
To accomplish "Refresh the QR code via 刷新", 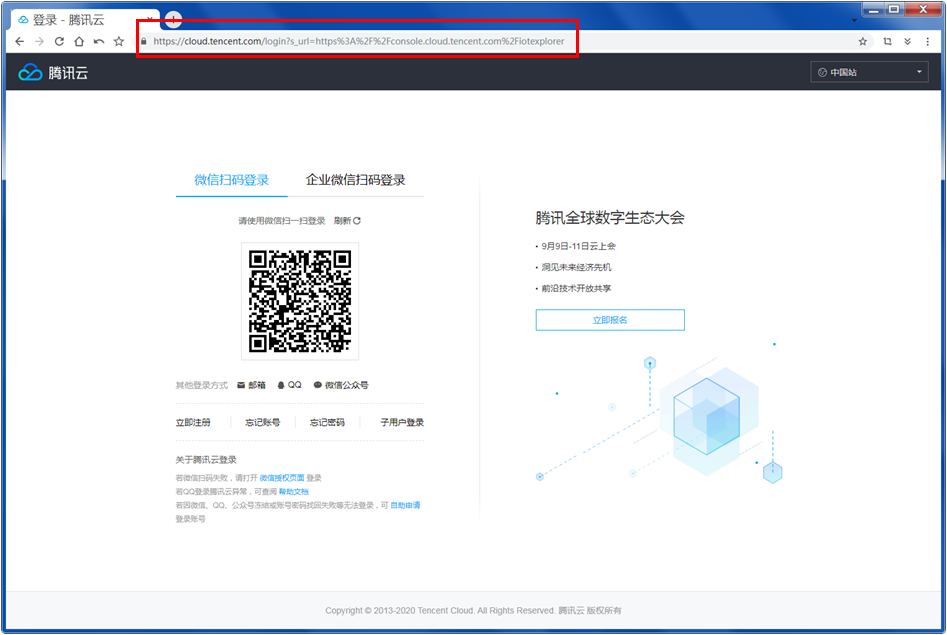I will 347,221.
